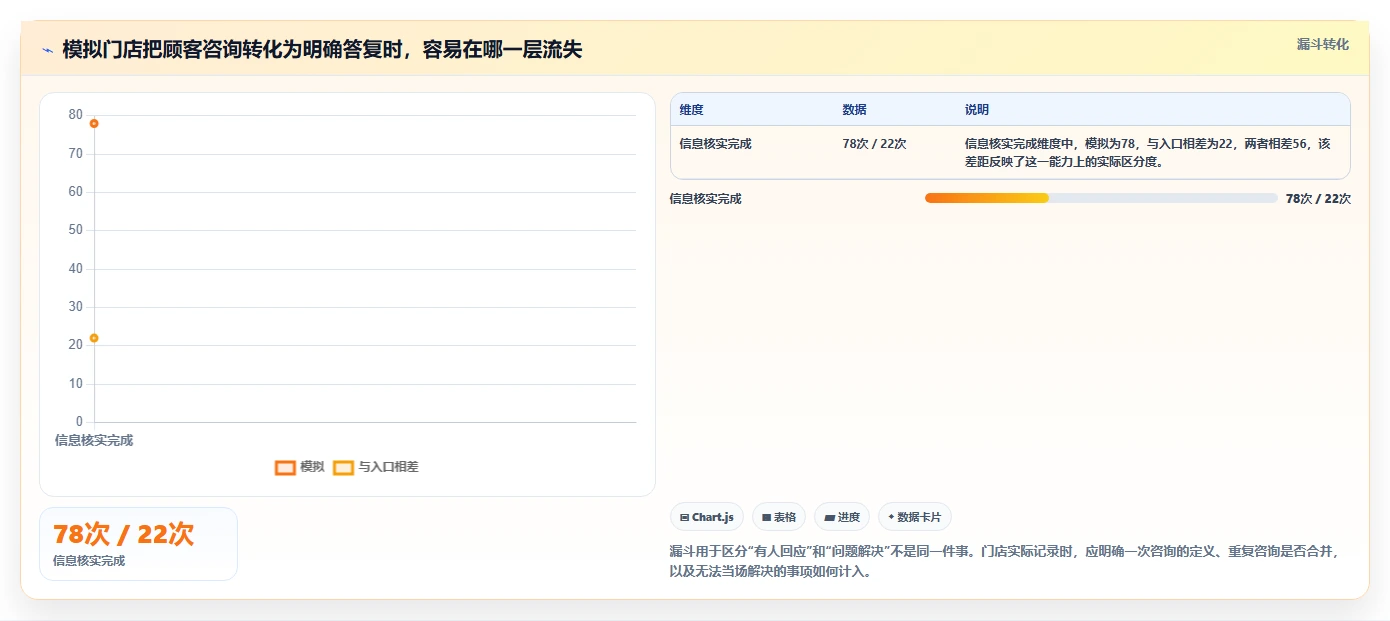This screenshot has height=621, width=1390.
Task: Select the Chart.js tag chip
Action: 707,517
